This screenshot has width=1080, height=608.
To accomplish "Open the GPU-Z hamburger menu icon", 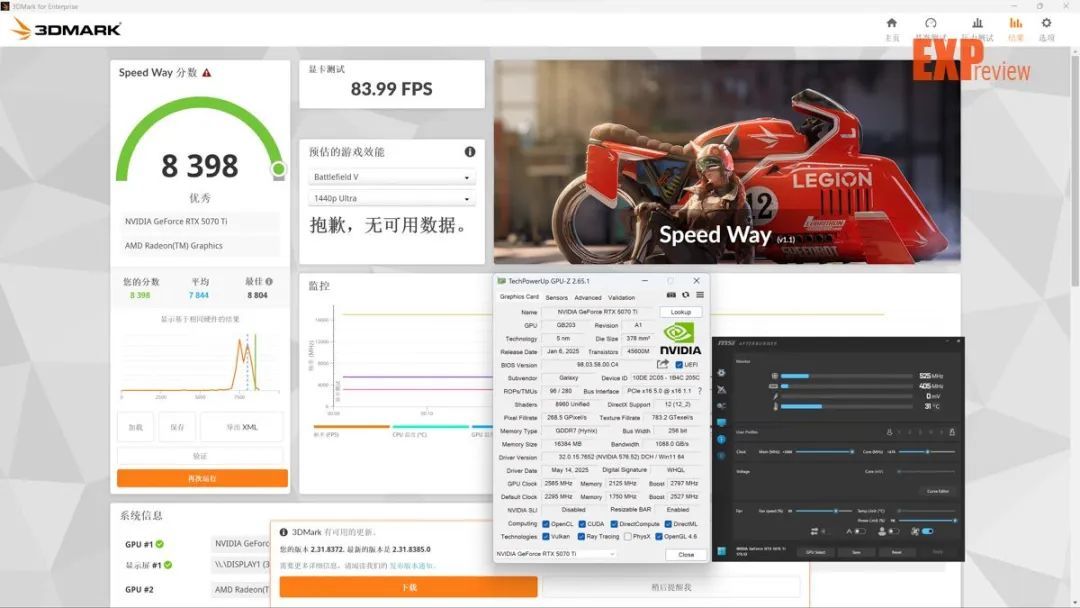I will (700, 295).
